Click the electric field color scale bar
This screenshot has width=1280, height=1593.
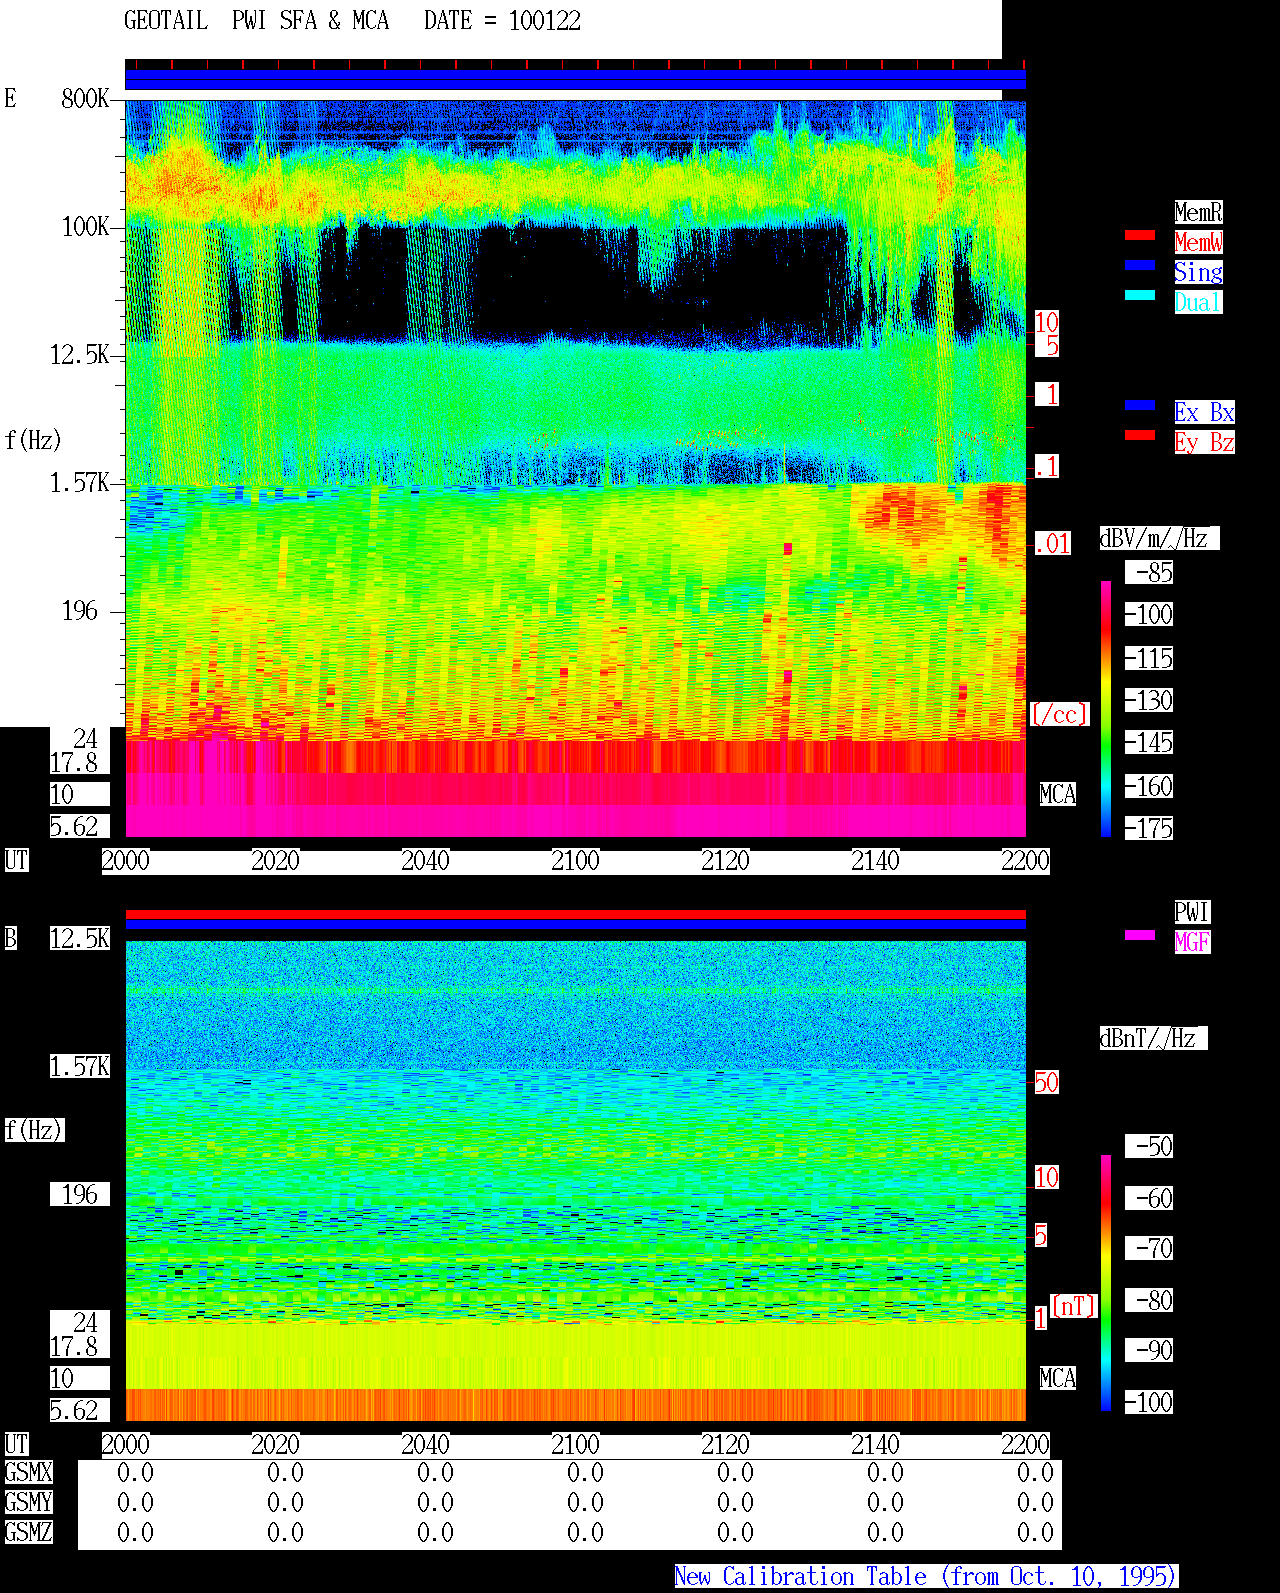(1106, 708)
